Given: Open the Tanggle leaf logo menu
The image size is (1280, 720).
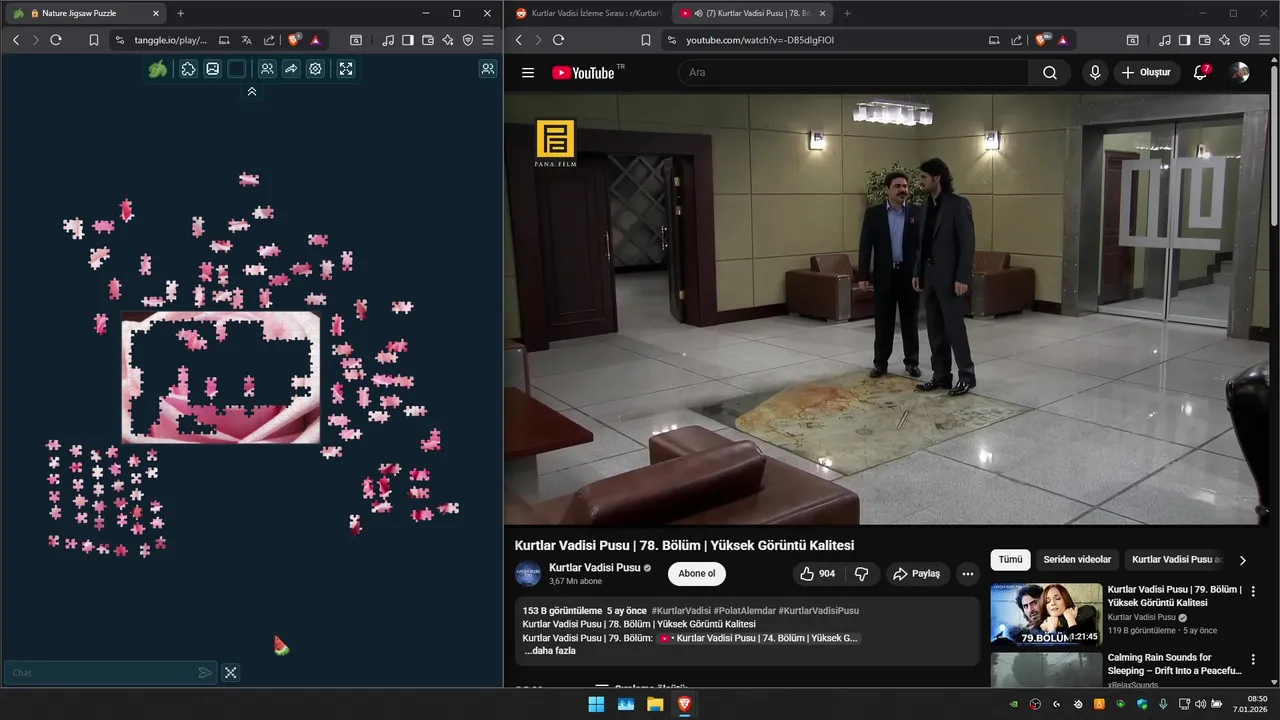Looking at the screenshot, I should [158, 69].
